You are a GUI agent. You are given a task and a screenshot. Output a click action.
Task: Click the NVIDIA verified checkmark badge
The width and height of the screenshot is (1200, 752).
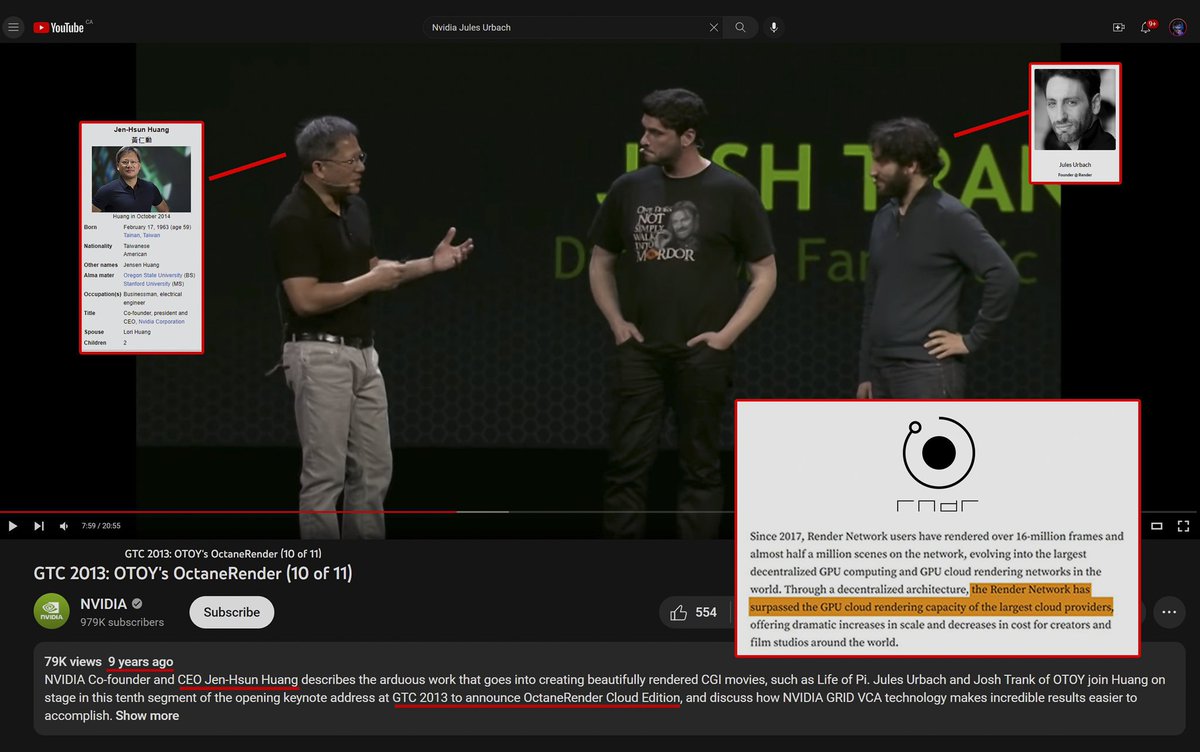pyautogui.click(x=137, y=604)
